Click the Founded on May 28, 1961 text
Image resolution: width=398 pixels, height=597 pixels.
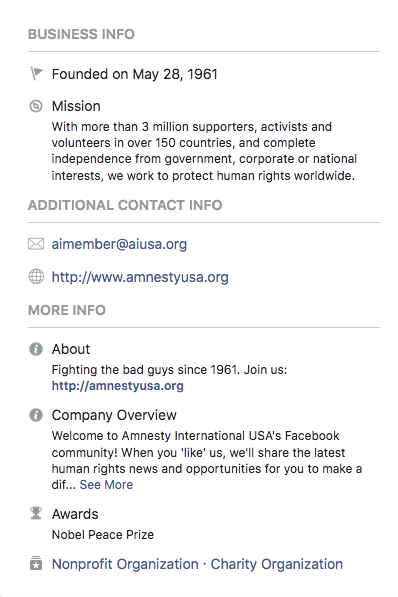pyautogui.click(x=134, y=74)
